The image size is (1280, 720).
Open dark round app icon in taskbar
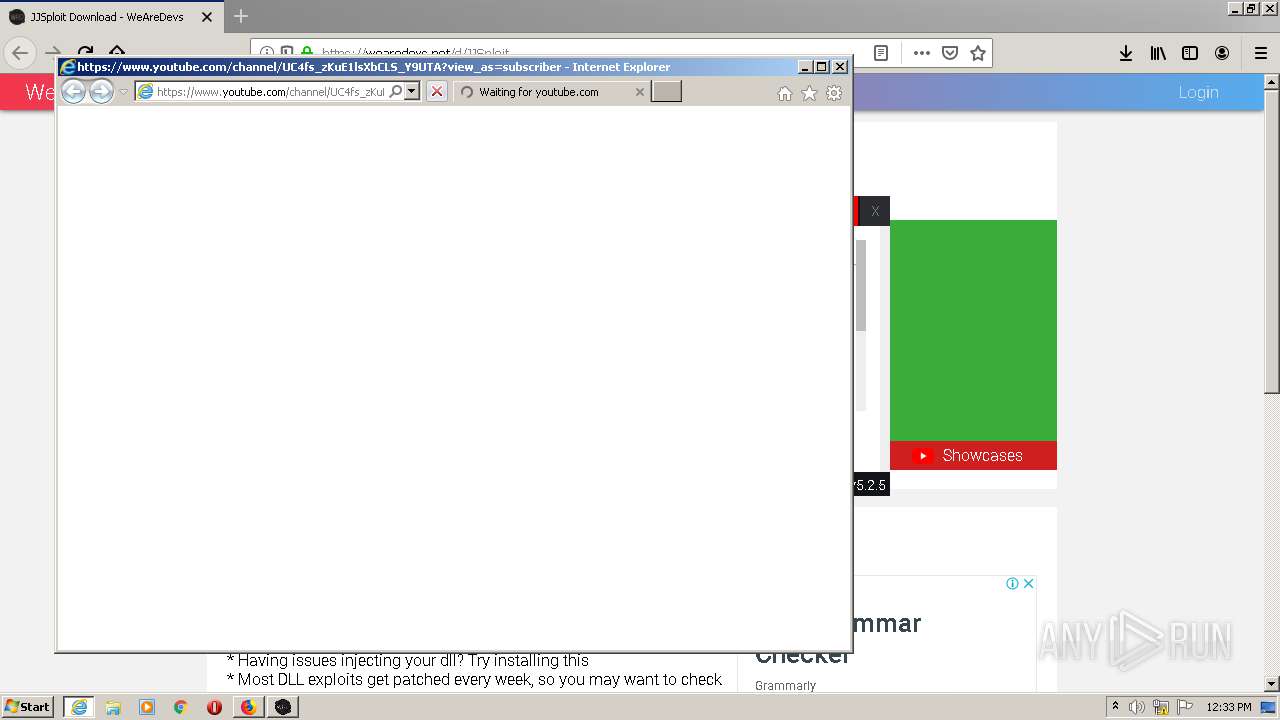[x=283, y=707]
